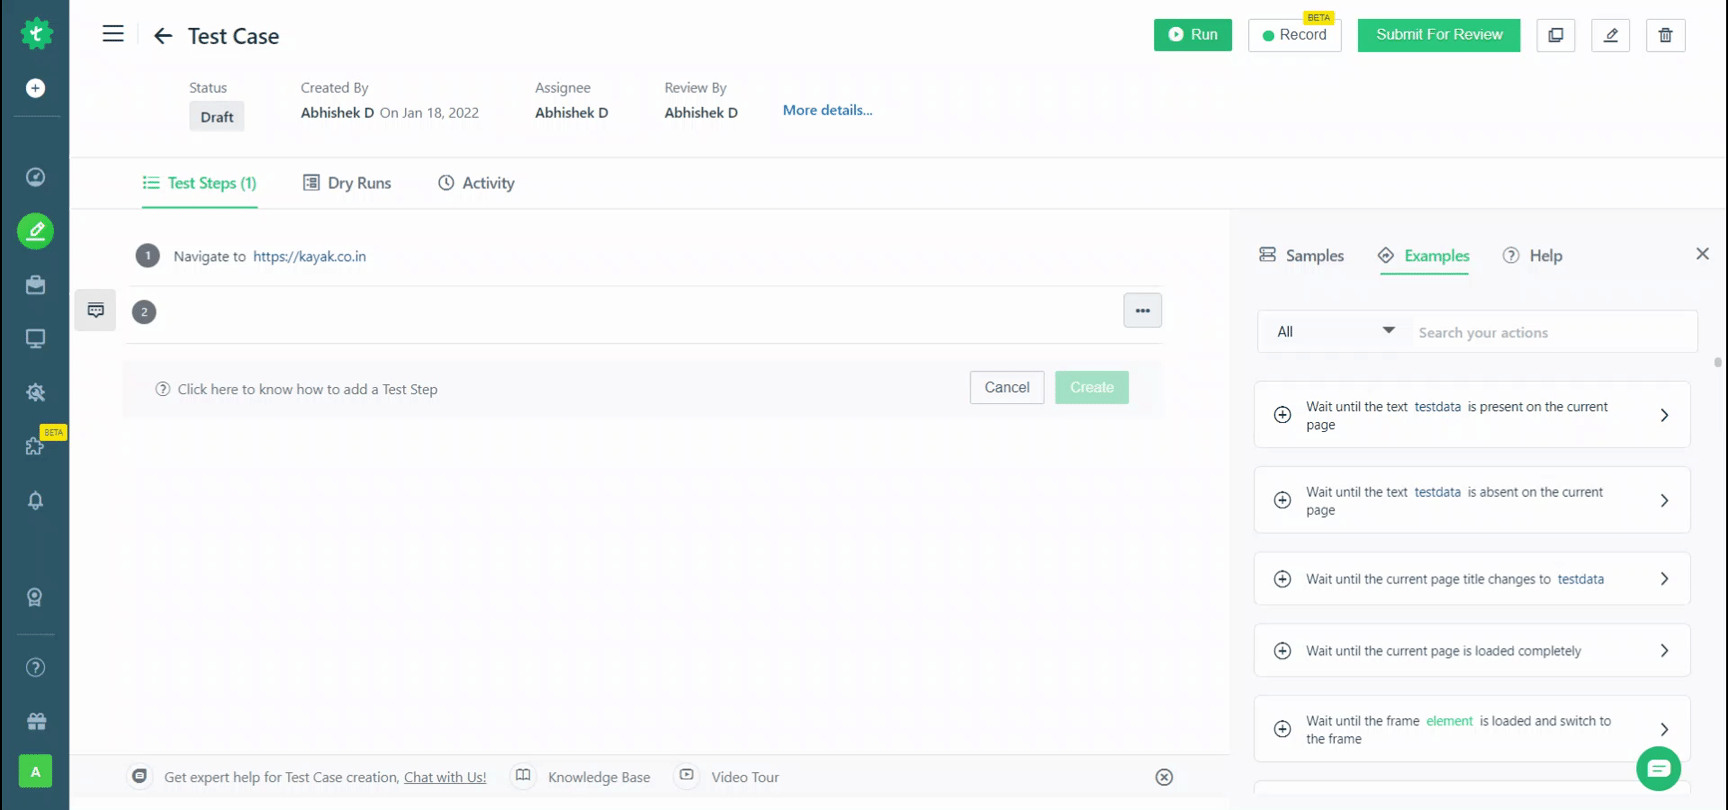The height and width of the screenshot is (810, 1728).
Task: Open the three-dots menu for step 2
Action: click(x=1142, y=311)
